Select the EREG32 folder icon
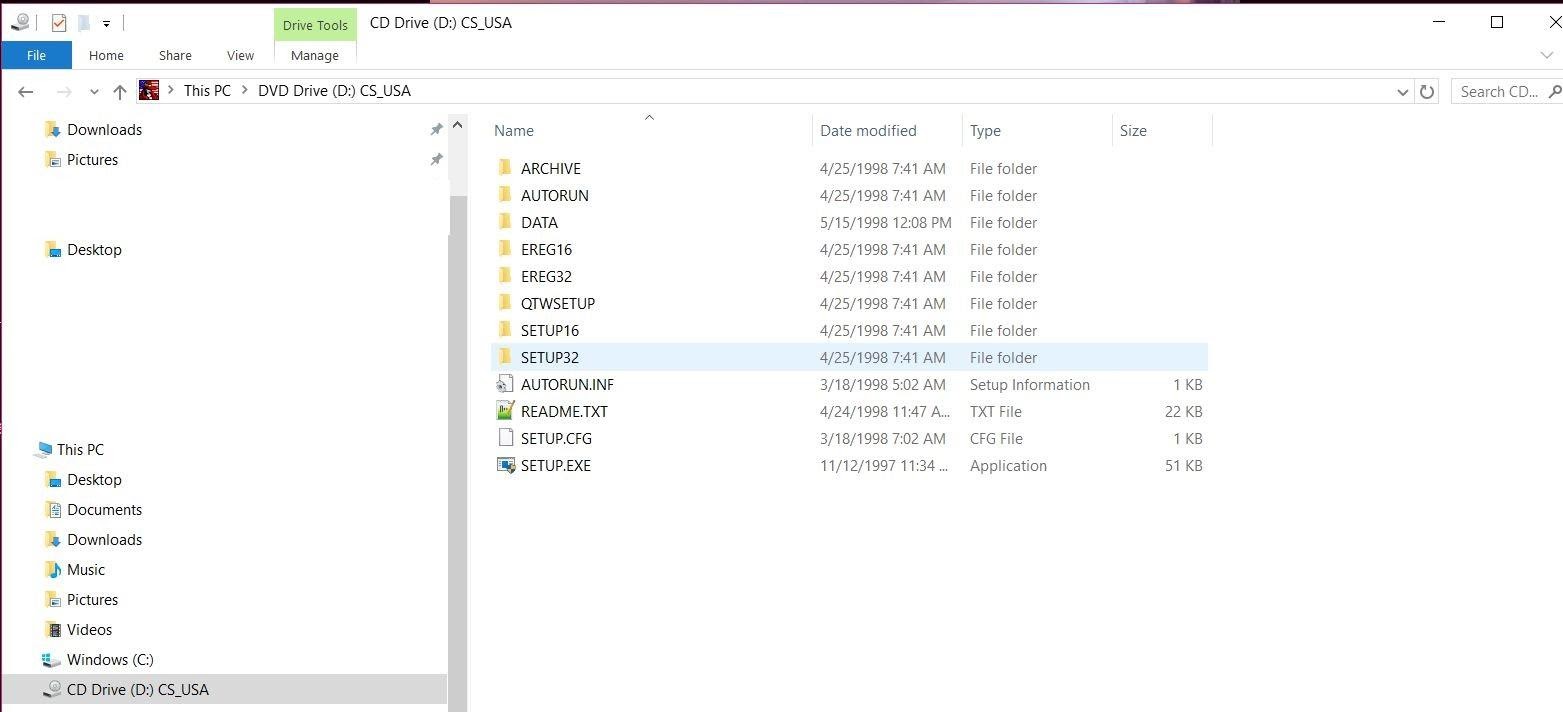 506,276
